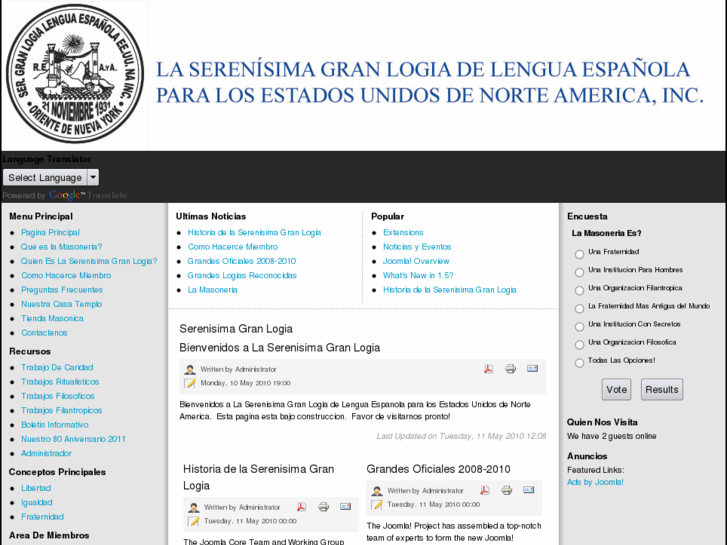Print the Bienvenidos a La Serenisima article

click(510, 369)
